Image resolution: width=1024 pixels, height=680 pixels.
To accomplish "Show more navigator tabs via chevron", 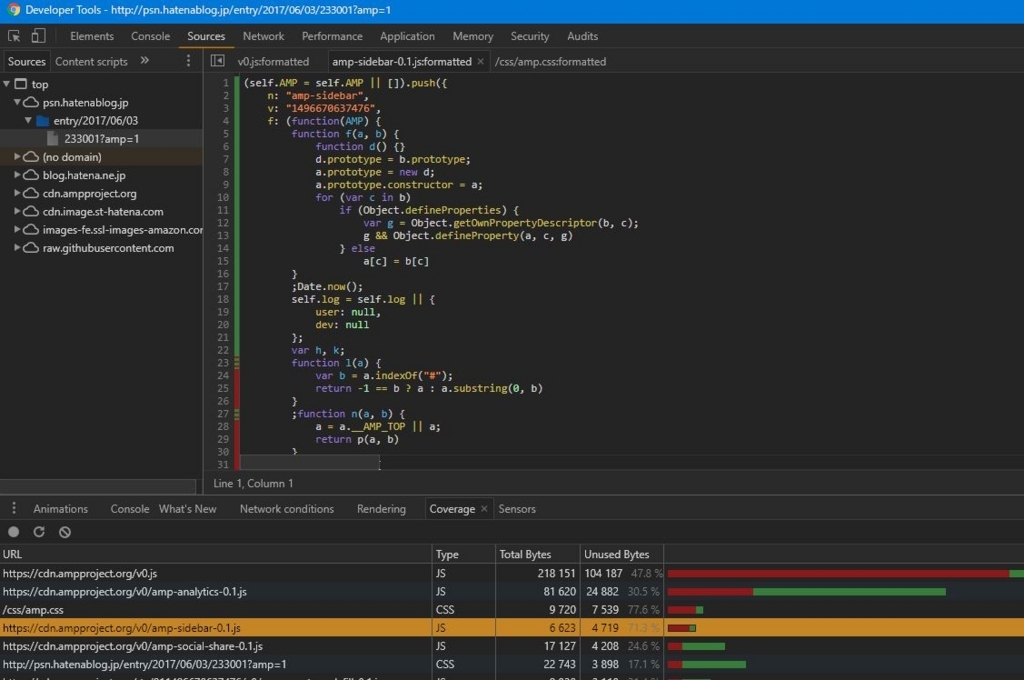I will pos(144,61).
